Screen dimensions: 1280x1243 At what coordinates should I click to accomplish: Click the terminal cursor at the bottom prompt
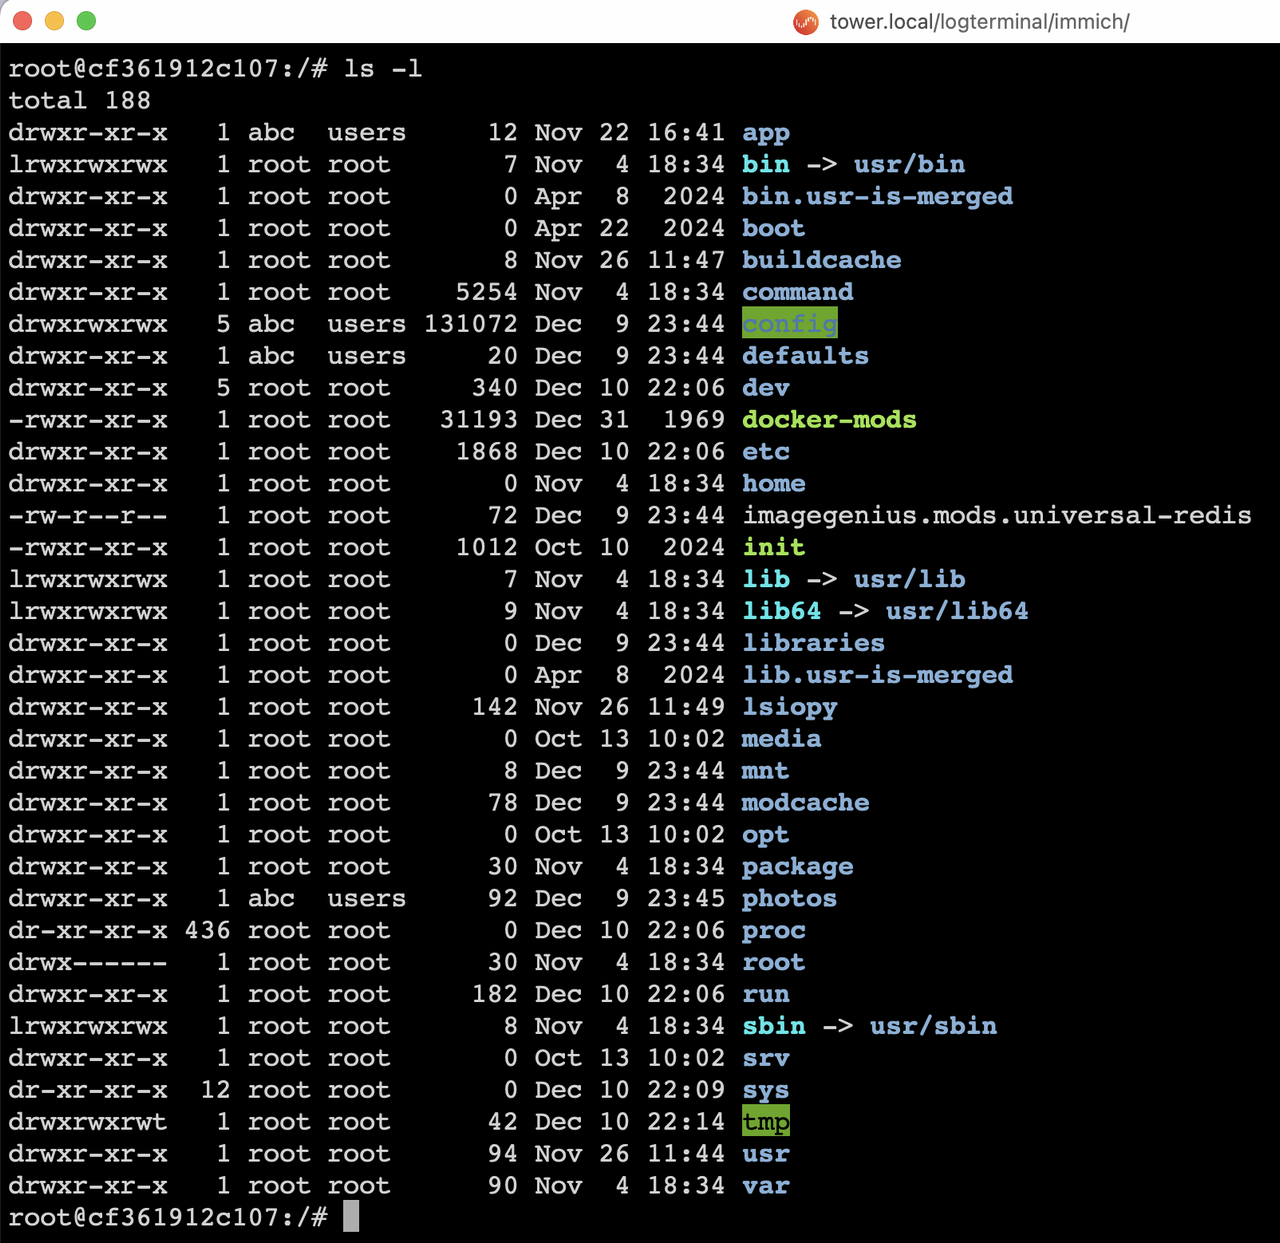[351, 1217]
